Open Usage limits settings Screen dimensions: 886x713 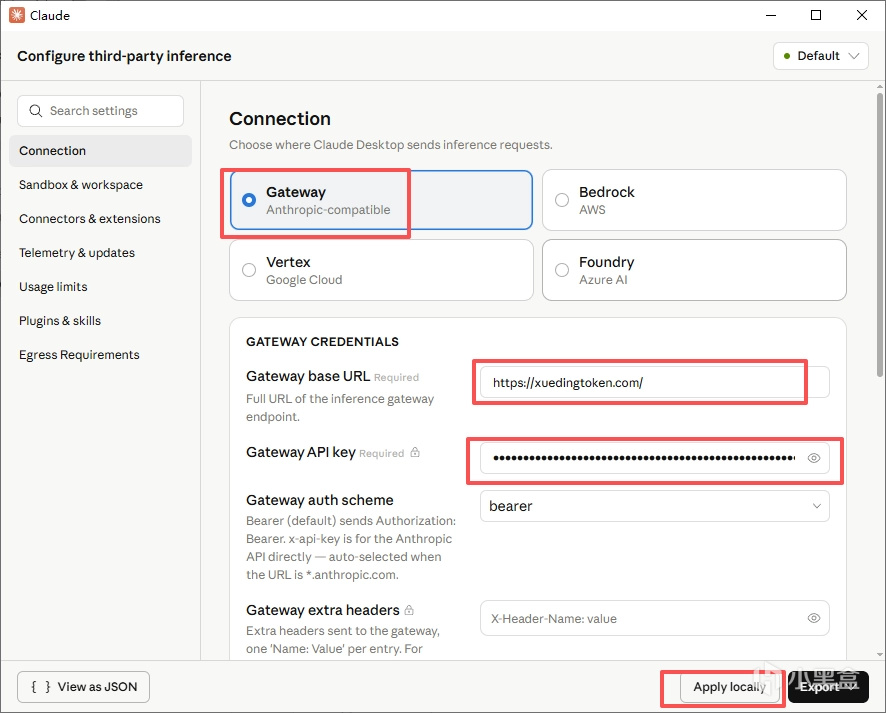coord(53,286)
